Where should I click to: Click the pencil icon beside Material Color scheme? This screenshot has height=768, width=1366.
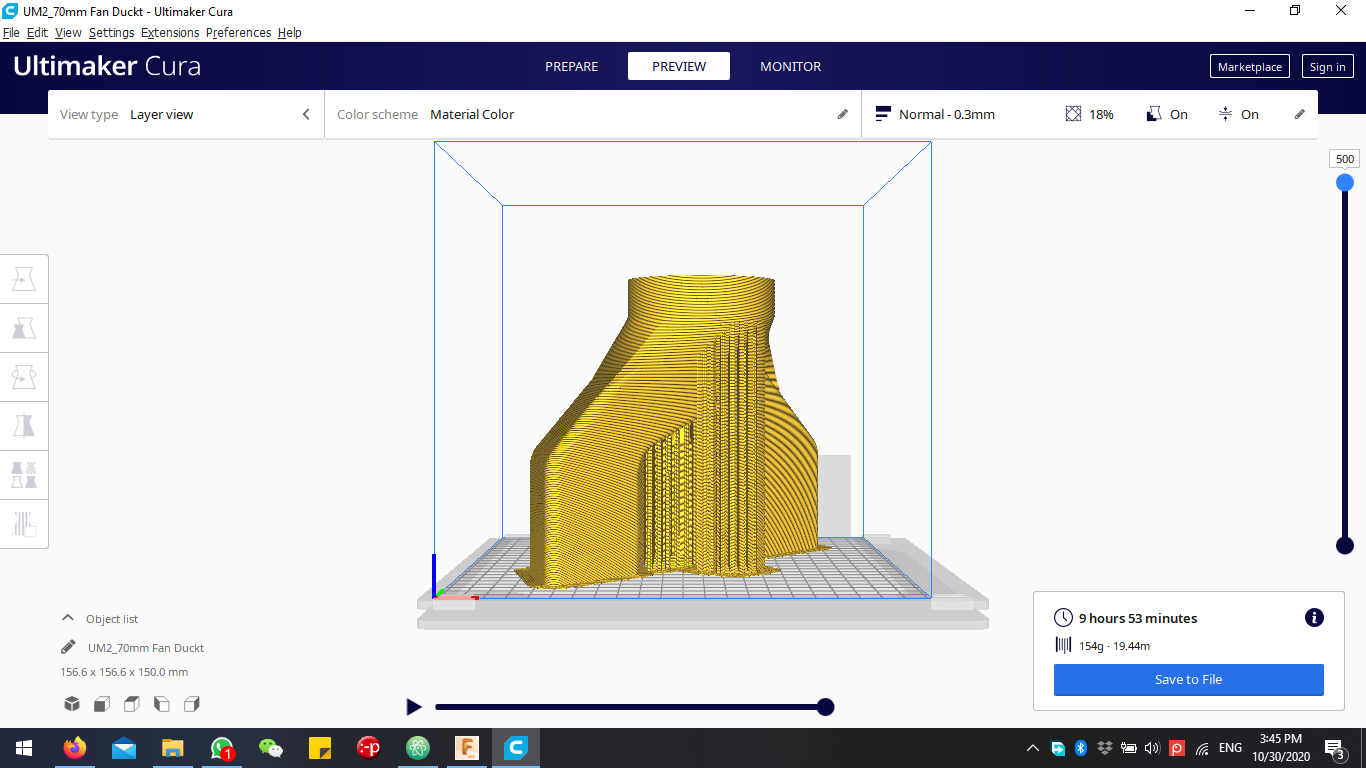click(842, 114)
